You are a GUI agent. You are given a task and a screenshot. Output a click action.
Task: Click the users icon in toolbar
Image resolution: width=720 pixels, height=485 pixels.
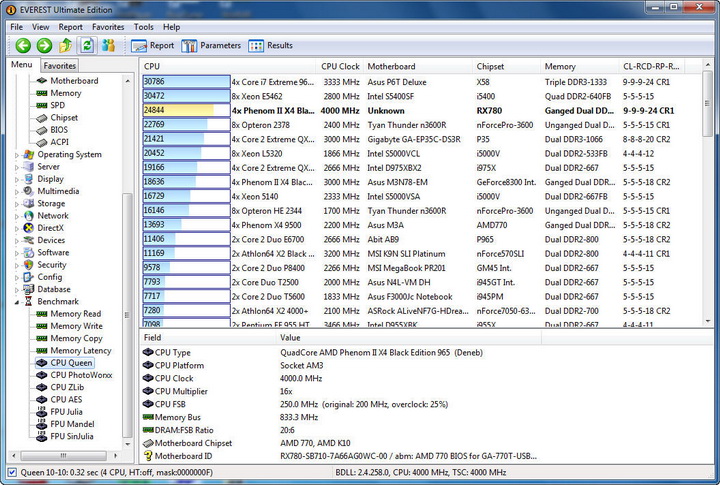[108, 45]
